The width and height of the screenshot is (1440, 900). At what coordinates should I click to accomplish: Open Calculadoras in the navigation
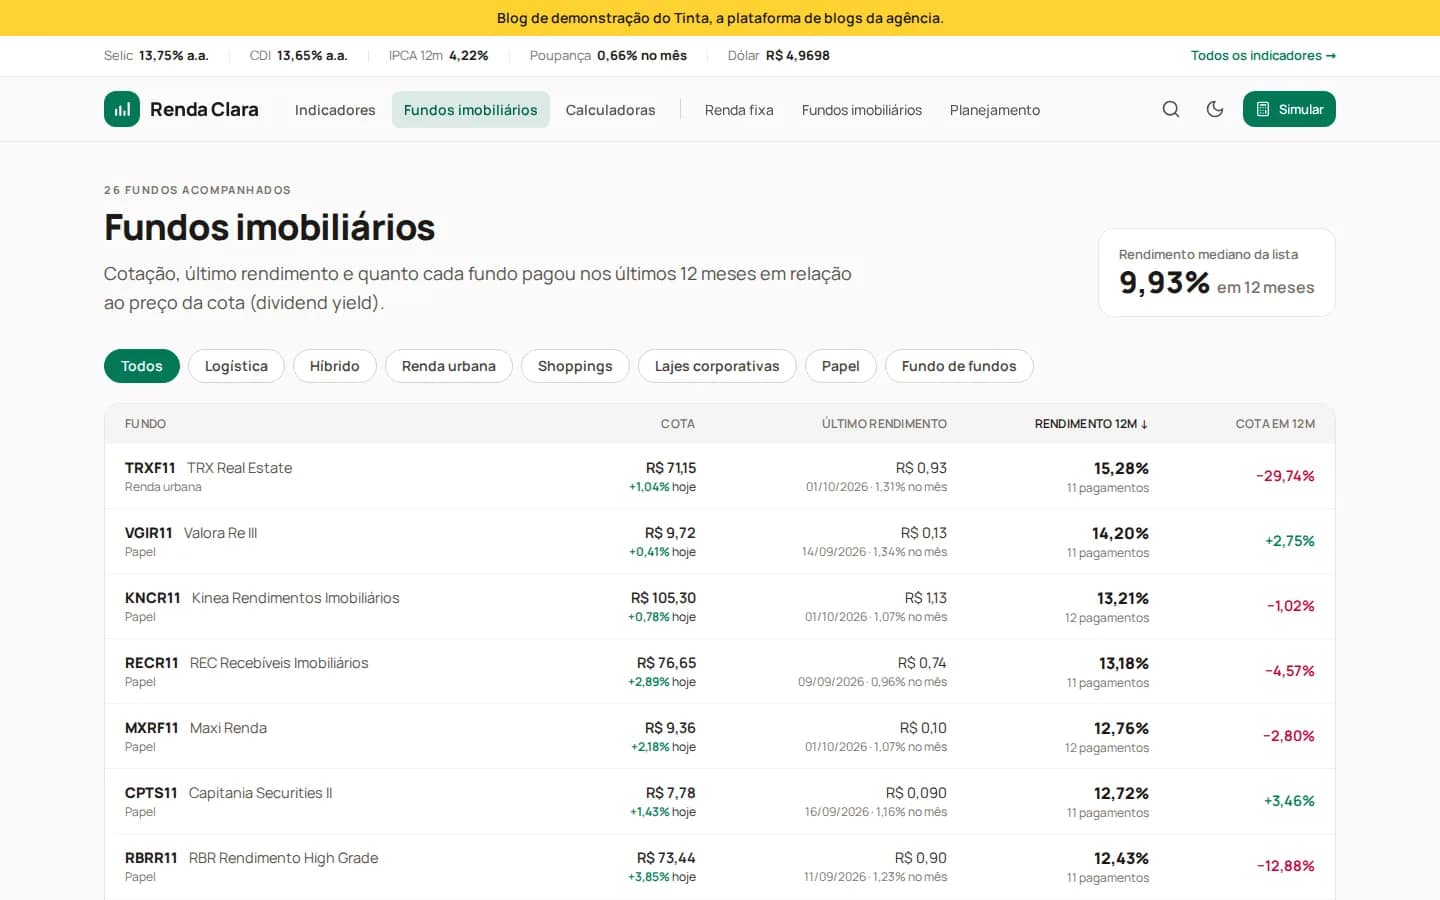(x=610, y=110)
